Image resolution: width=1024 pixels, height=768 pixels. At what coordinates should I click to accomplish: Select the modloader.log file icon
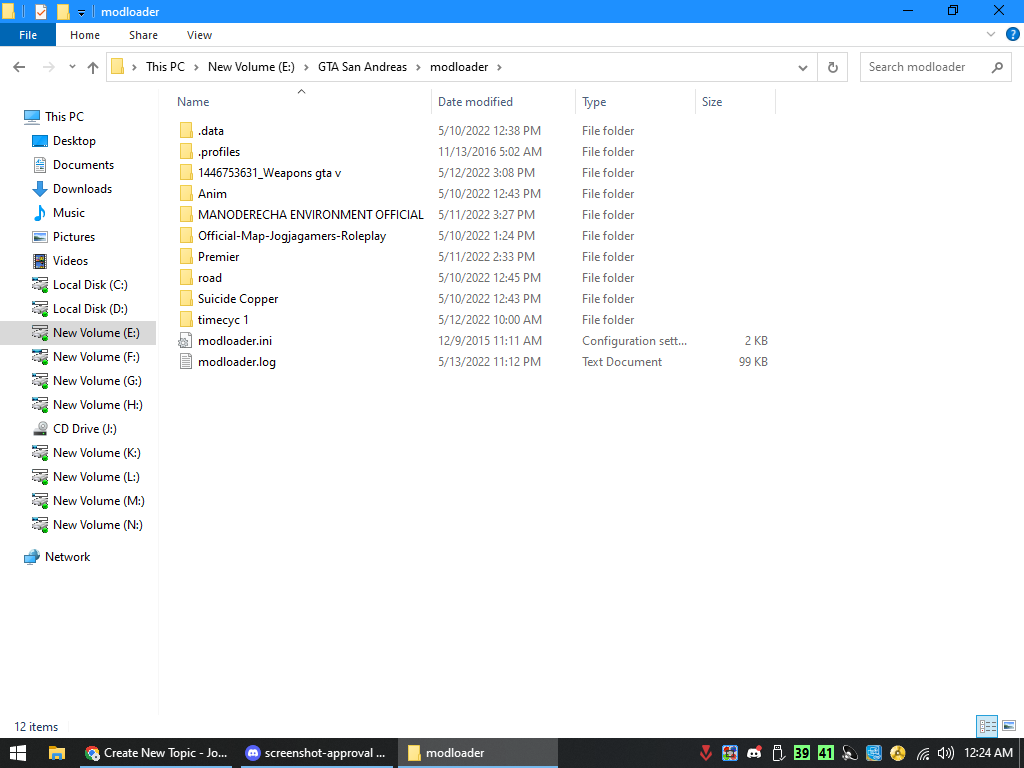[x=185, y=362]
